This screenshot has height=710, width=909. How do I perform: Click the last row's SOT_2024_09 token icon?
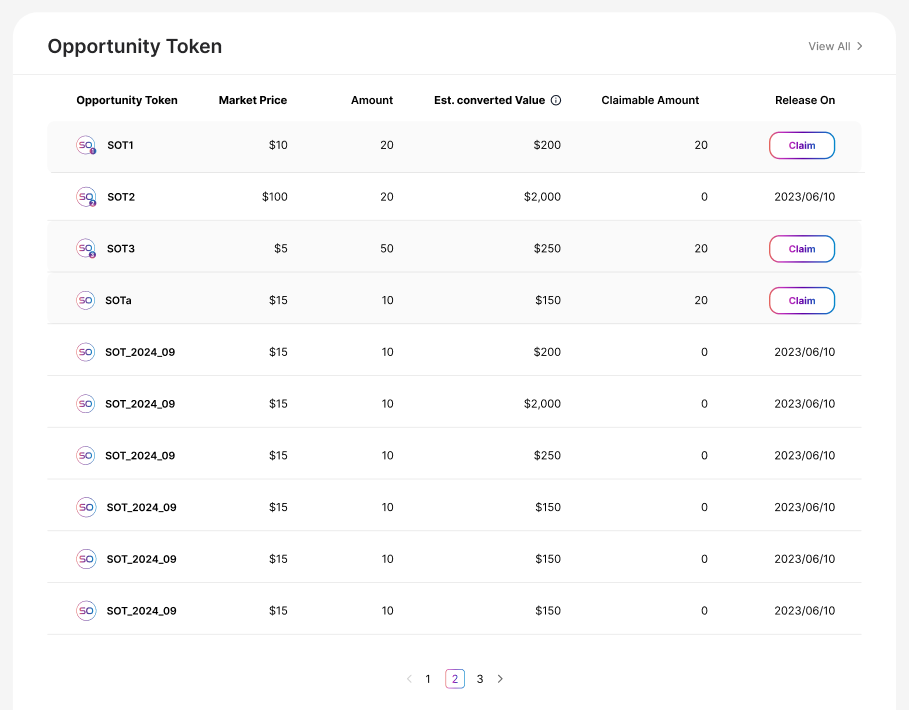(86, 610)
